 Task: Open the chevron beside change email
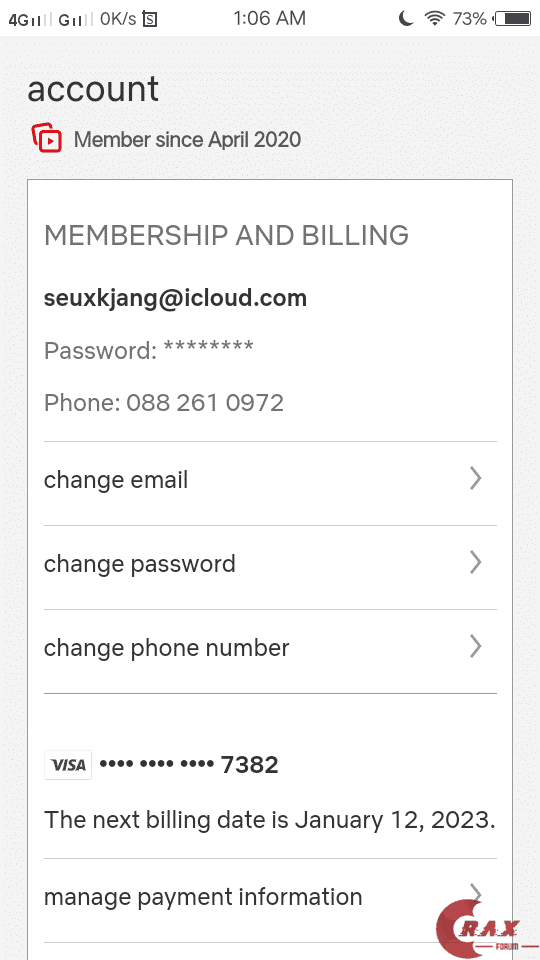pos(476,479)
